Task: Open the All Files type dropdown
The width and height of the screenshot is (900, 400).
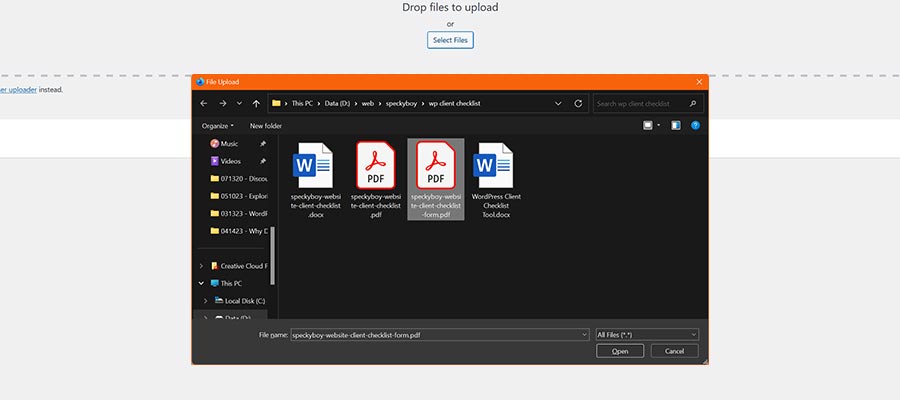Action: pos(646,334)
